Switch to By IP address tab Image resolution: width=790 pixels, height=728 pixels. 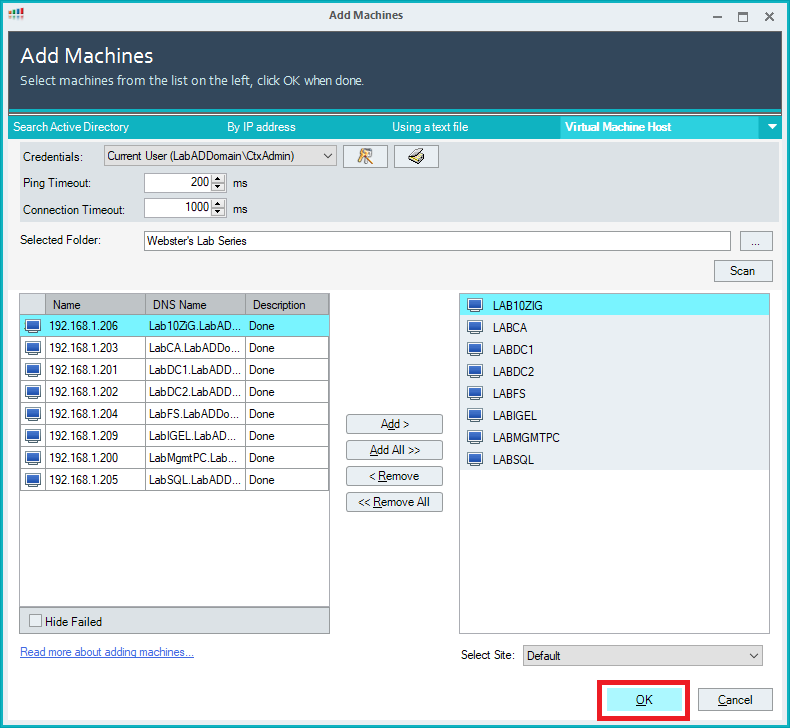[261, 127]
